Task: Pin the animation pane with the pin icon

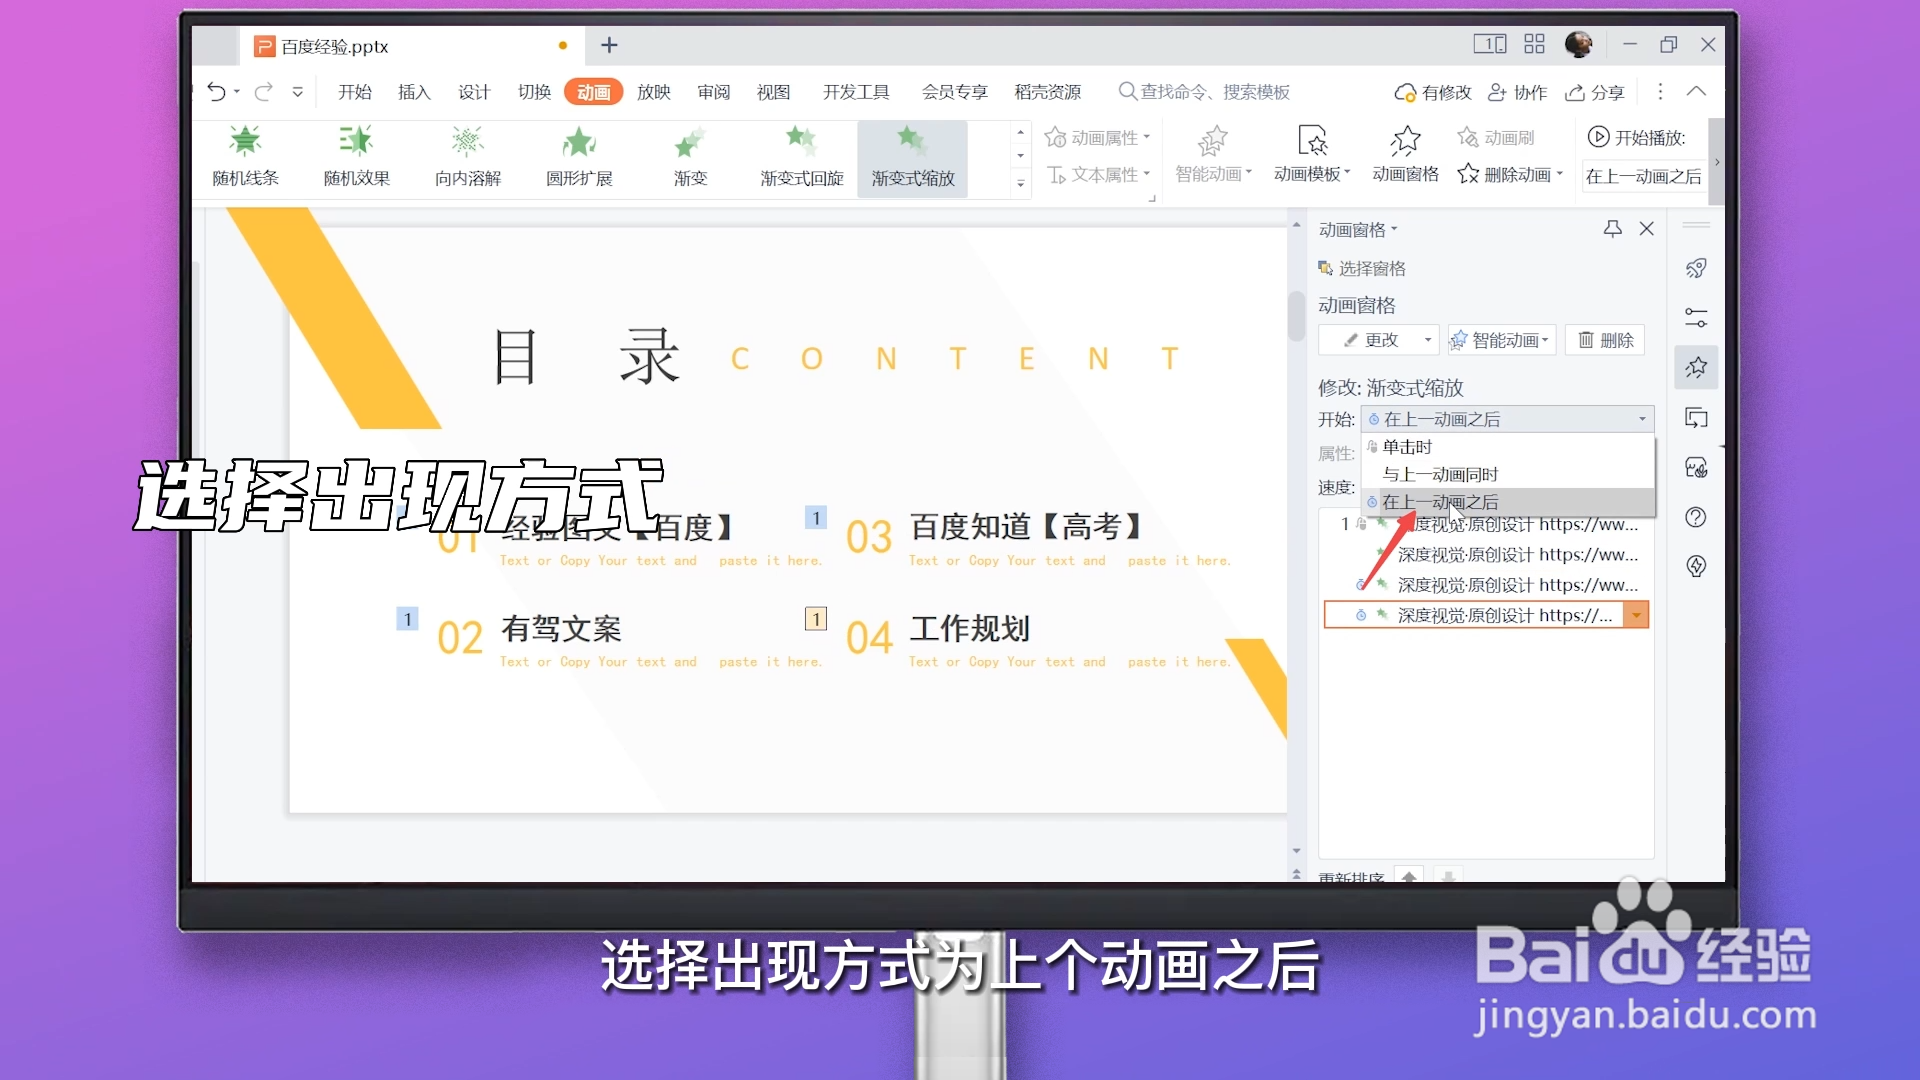Action: coord(1612,229)
